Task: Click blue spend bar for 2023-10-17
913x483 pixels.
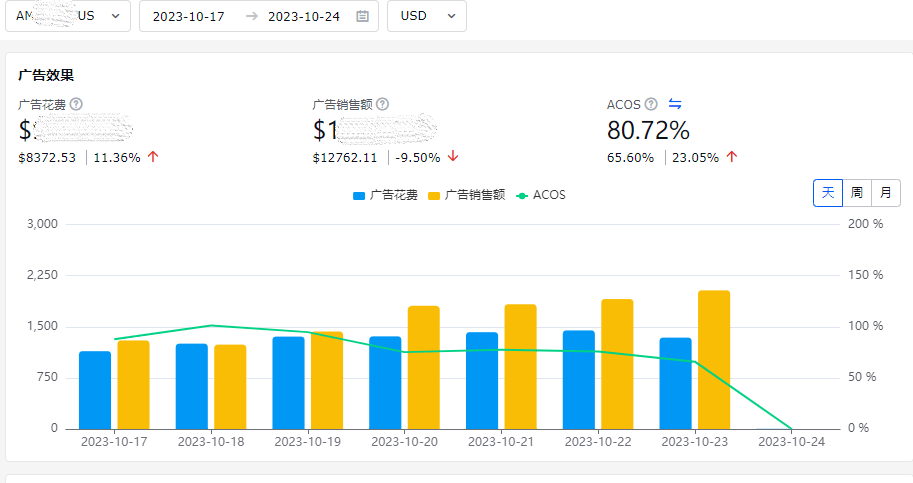Action: (95, 390)
